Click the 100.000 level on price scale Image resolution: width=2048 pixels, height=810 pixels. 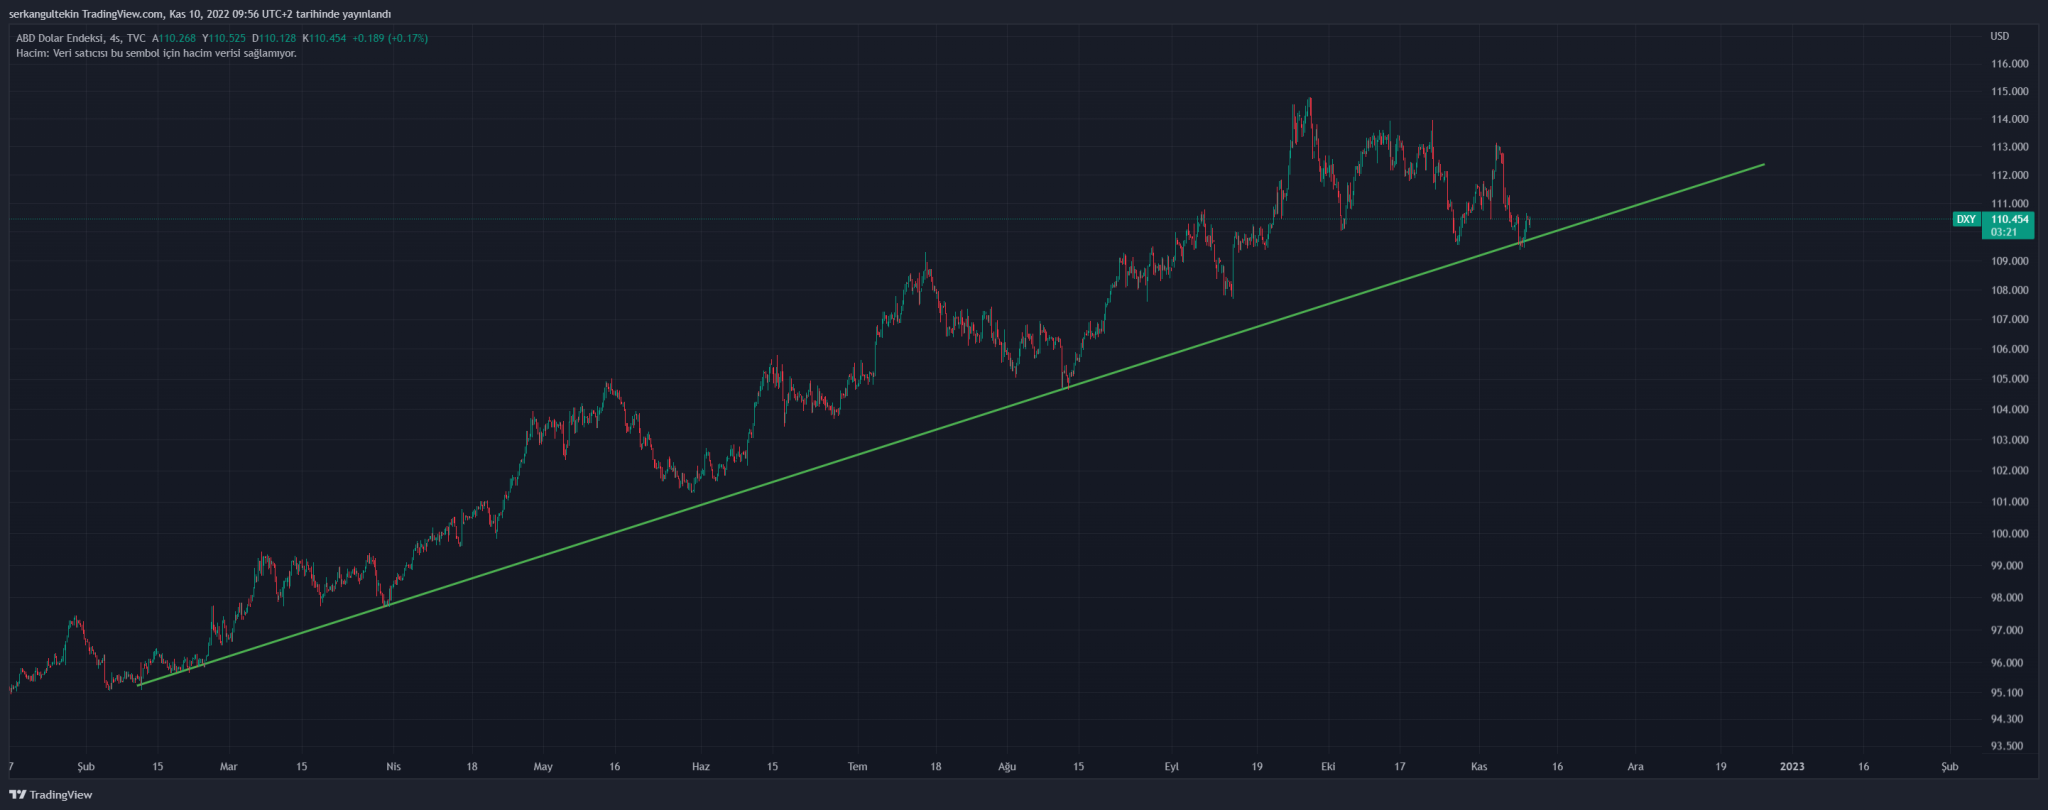[2009, 534]
